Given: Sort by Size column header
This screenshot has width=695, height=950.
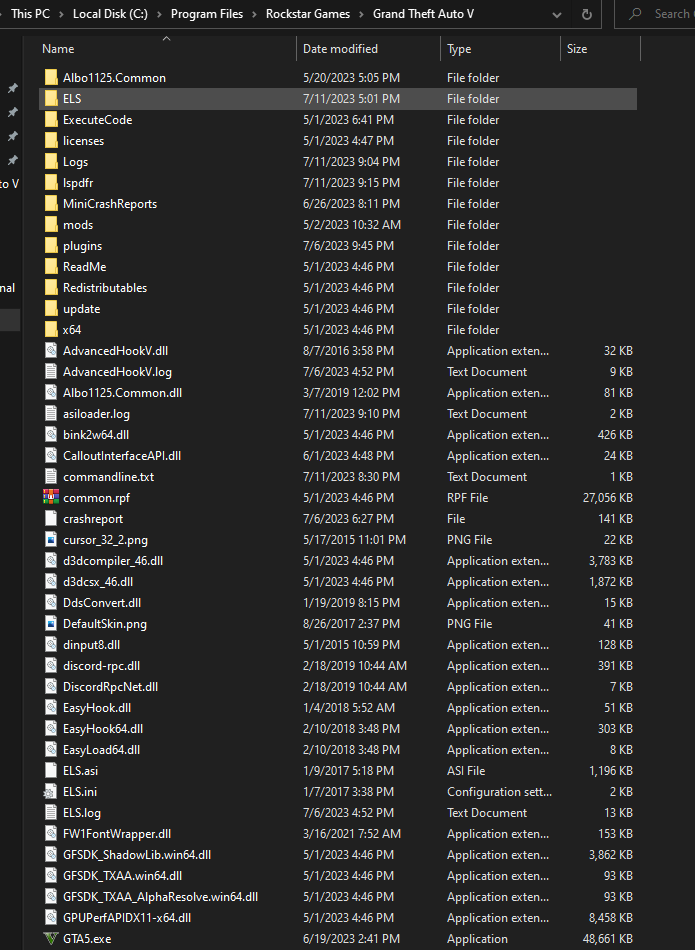Looking at the screenshot, I should (600, 49).
